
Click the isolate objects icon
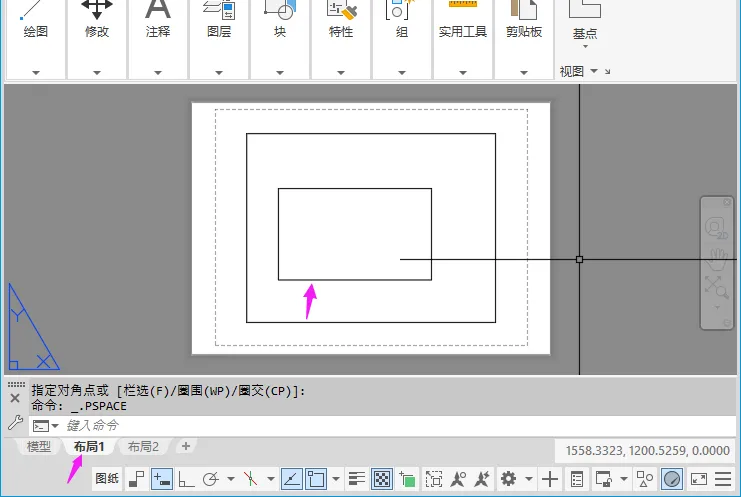click(x=645, y=479)
